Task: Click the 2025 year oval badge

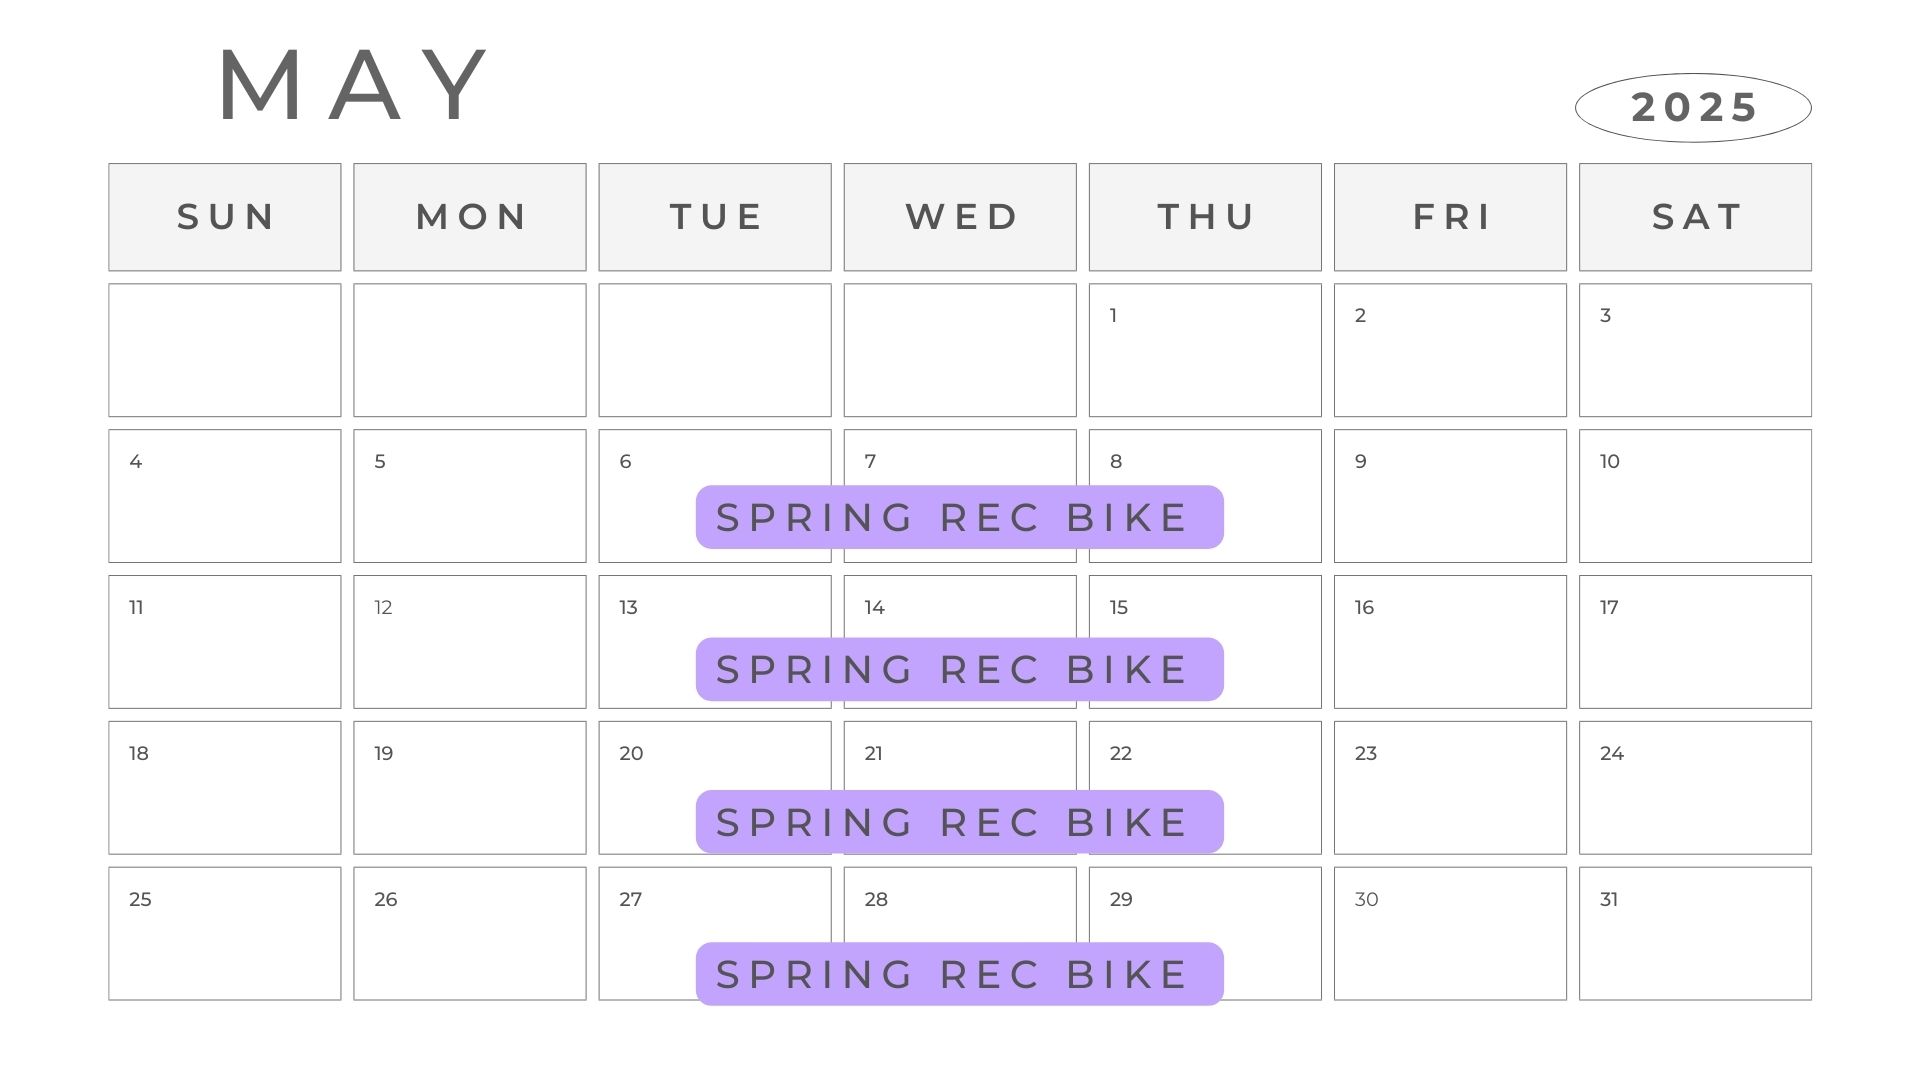Action: coord(1693,107)
